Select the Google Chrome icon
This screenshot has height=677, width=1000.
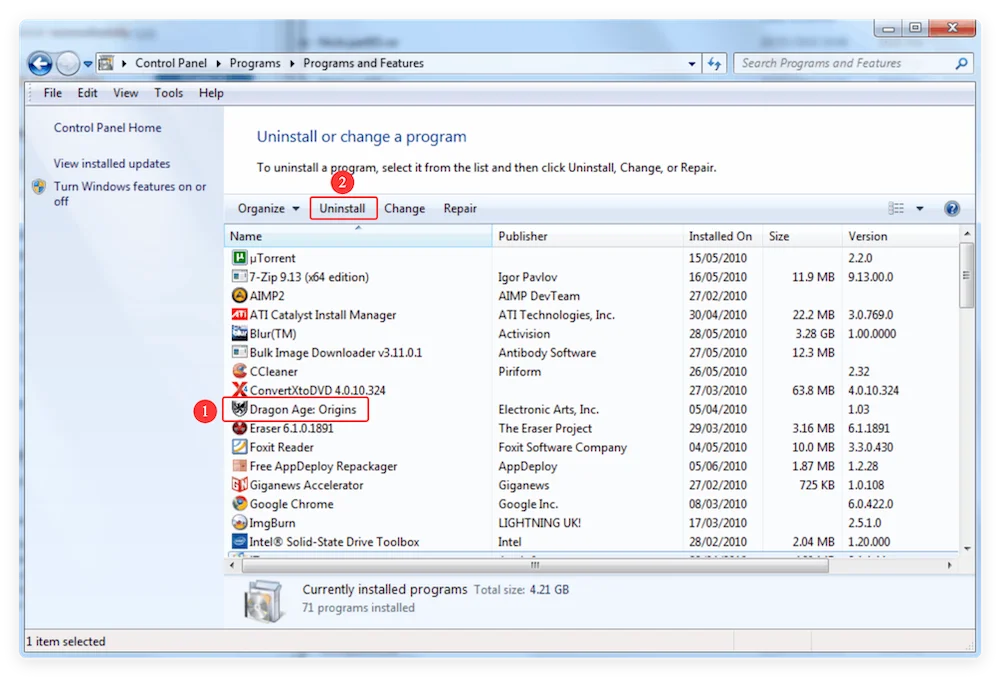pos(239,504)
